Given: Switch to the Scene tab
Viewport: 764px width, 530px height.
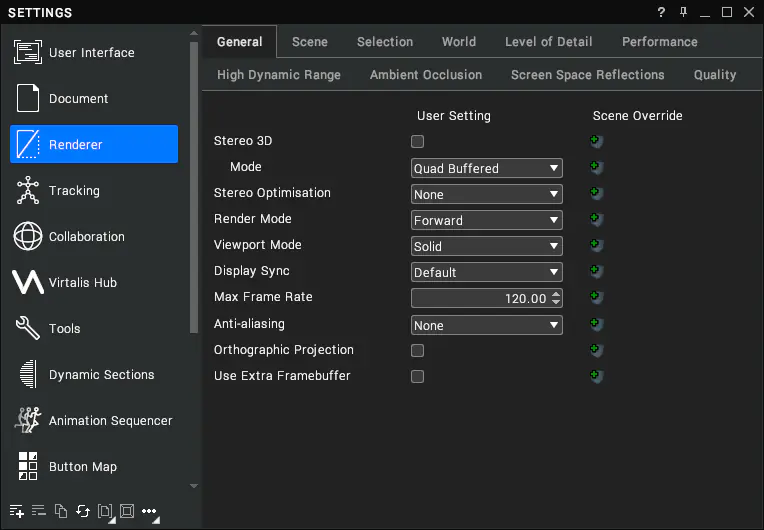Looking at the screenshot, I should coord(310,42).
